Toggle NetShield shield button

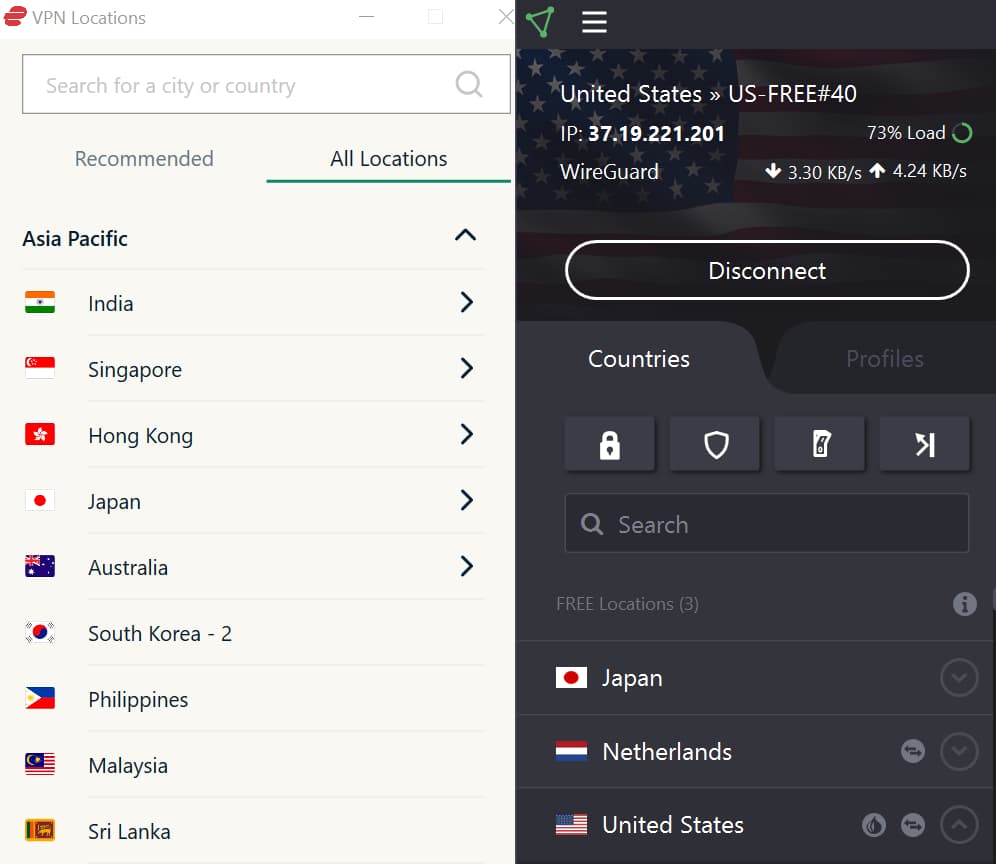[715, 444]
